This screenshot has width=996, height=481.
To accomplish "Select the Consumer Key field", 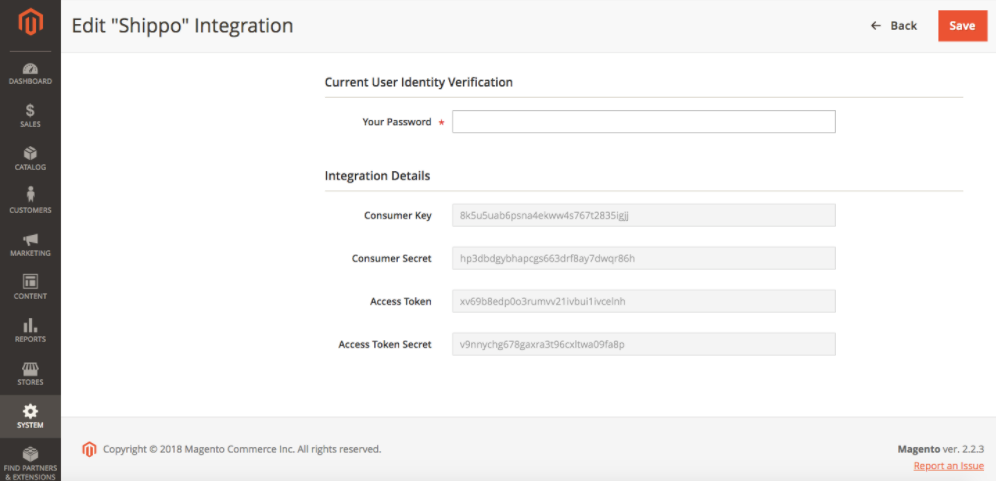I will pyautogui.click(x=643, y=215).
